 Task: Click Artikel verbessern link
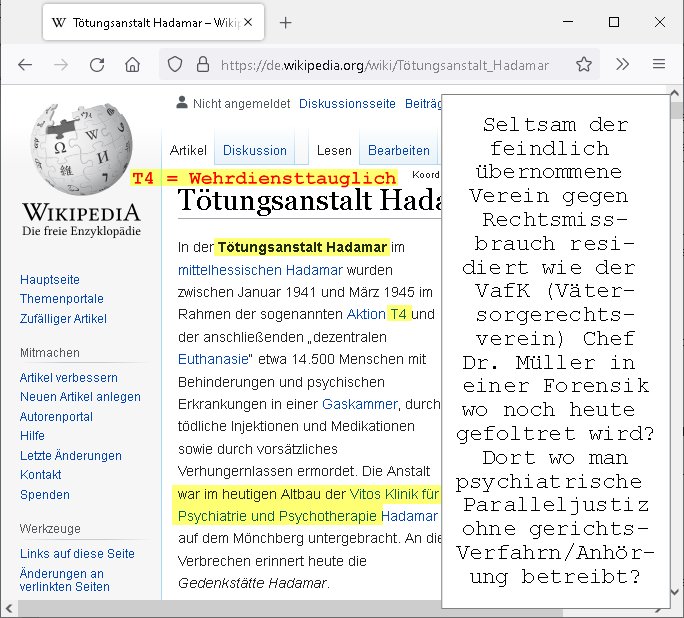(68, 378)
